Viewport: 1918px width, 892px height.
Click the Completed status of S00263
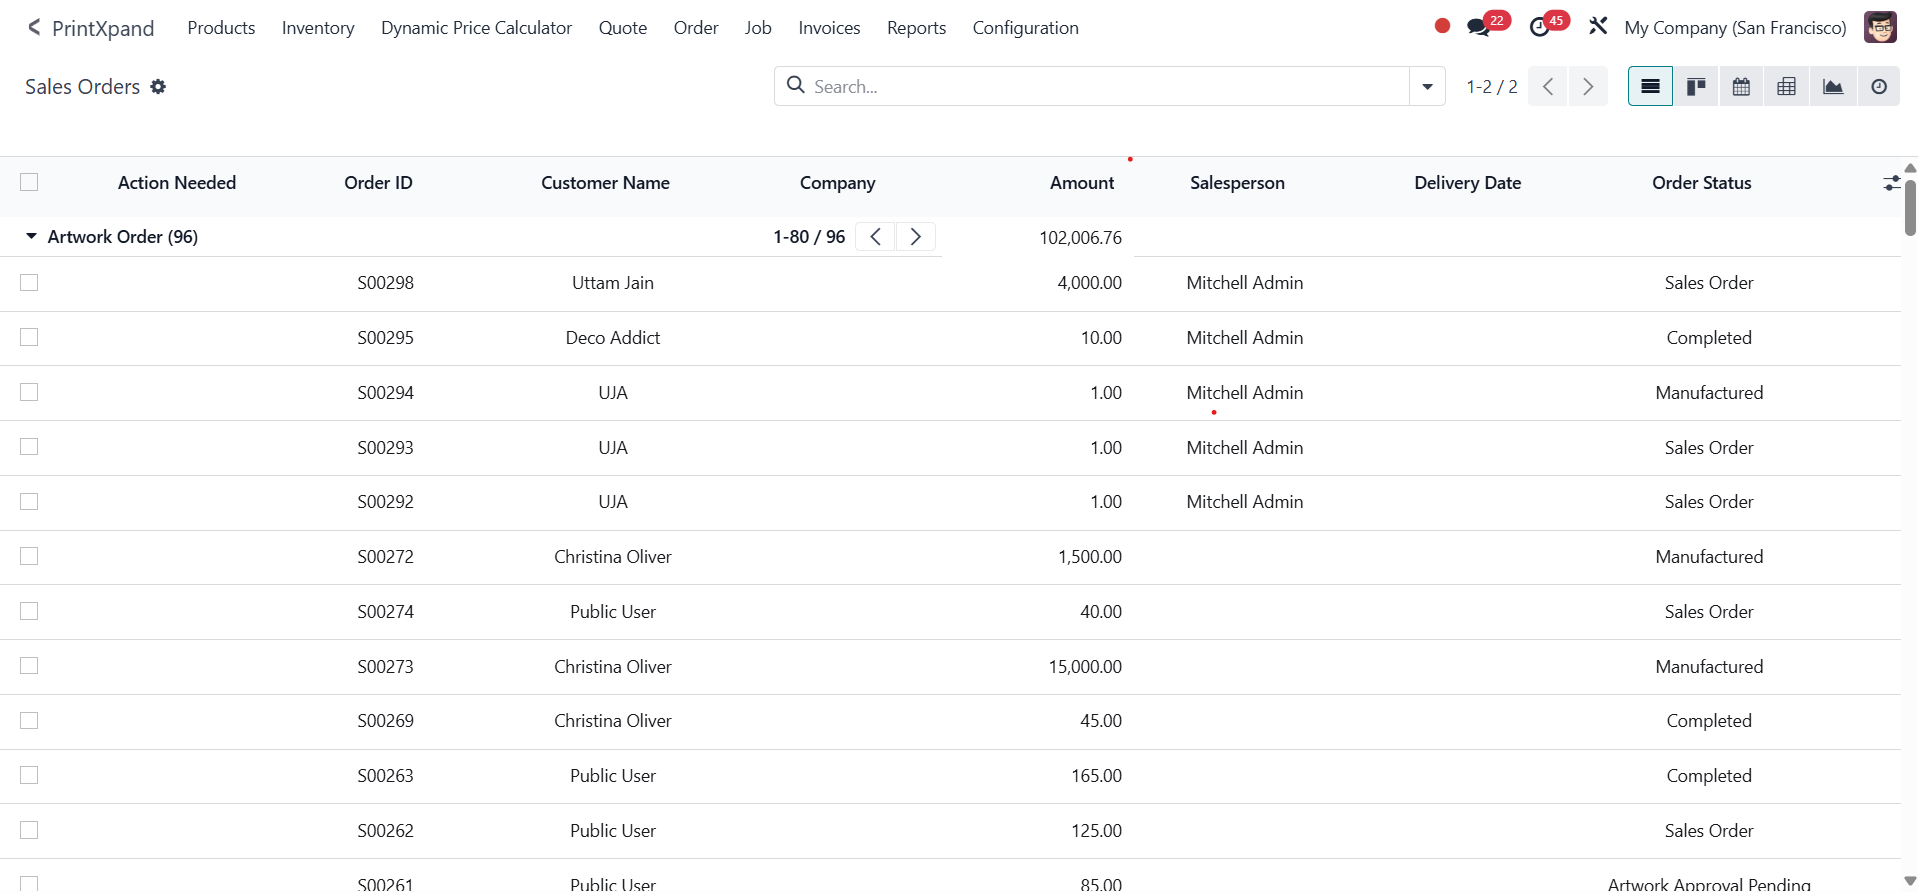[1709, 776]
